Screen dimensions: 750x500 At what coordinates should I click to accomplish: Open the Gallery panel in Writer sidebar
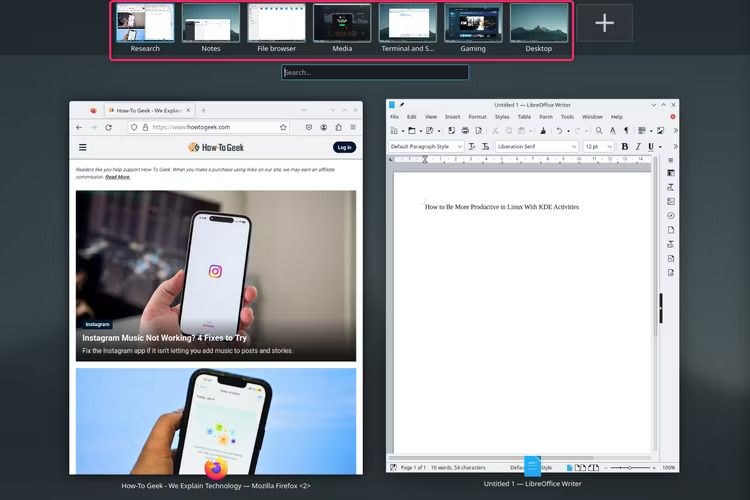[x=671, y=201]
